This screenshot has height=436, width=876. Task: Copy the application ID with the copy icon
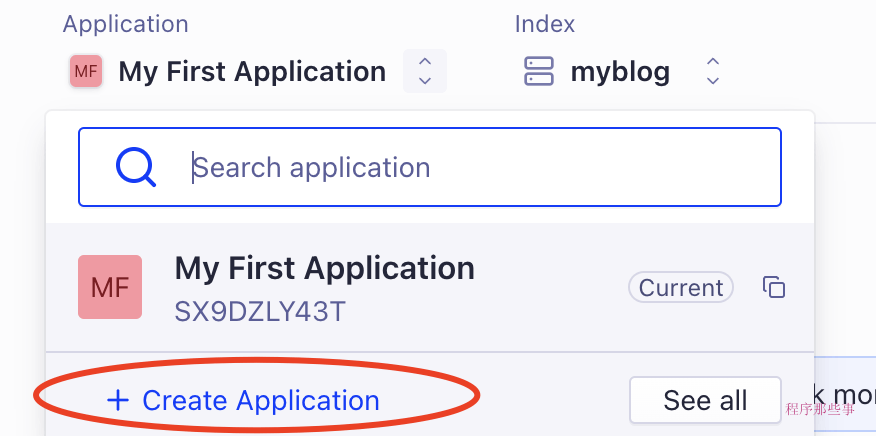click(x=774, y=288)
